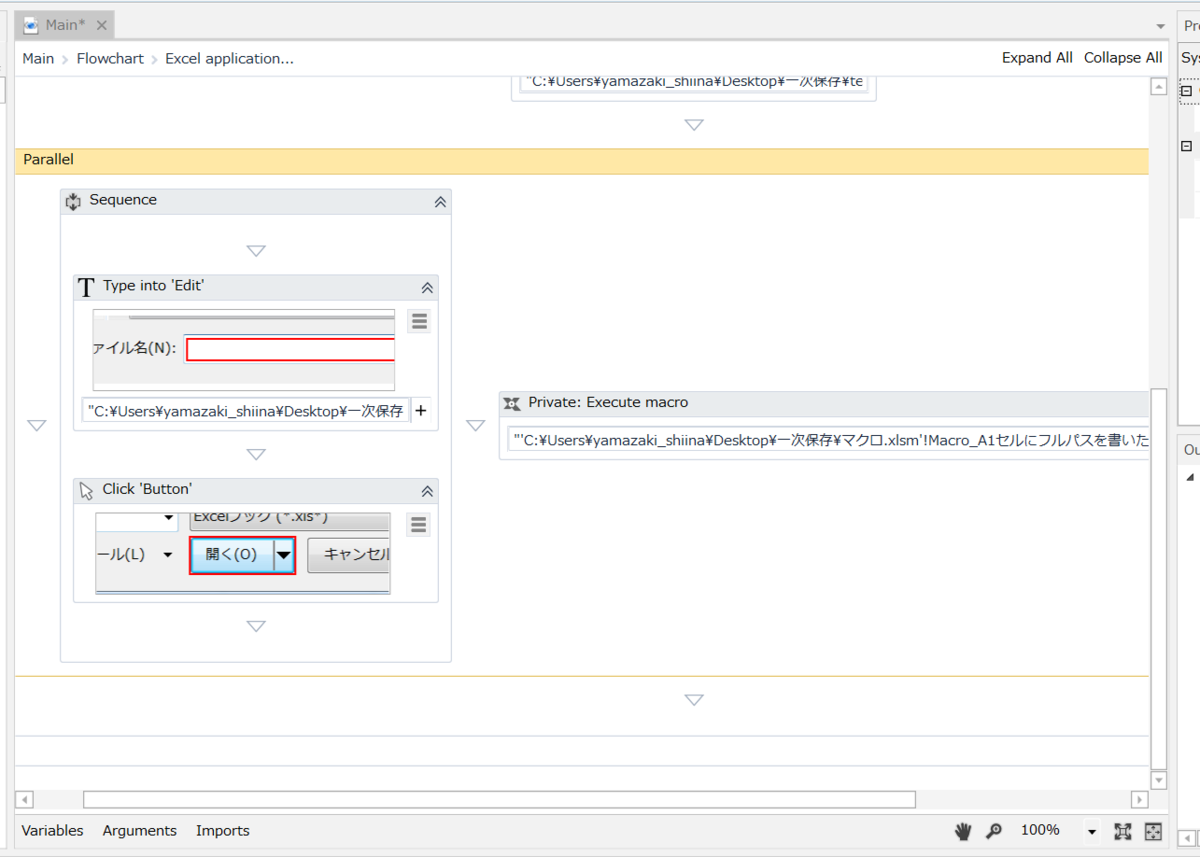Screen dimensions: 1200x857
Task: Close the Main* tab
Action: (102, 25)
